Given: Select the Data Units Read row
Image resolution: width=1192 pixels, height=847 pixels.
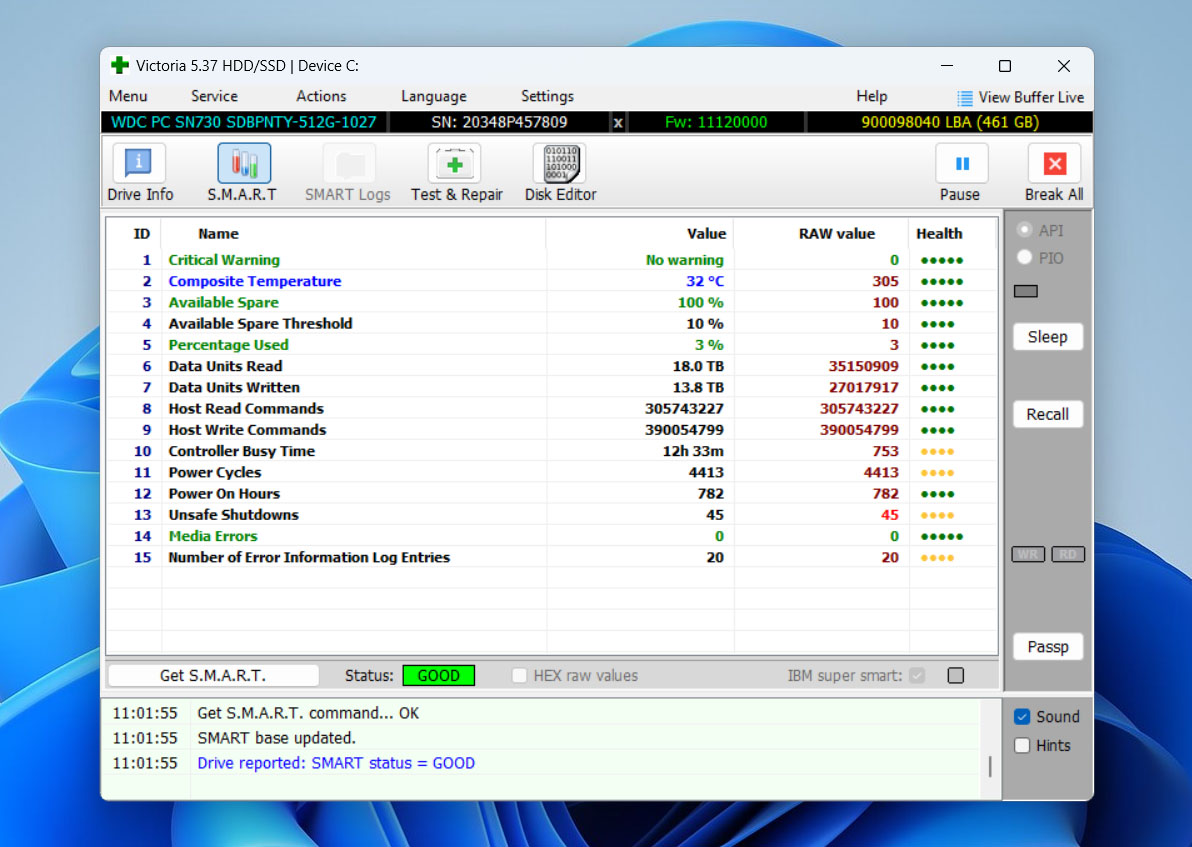Looking at the screenshot, I should [552, 366].
